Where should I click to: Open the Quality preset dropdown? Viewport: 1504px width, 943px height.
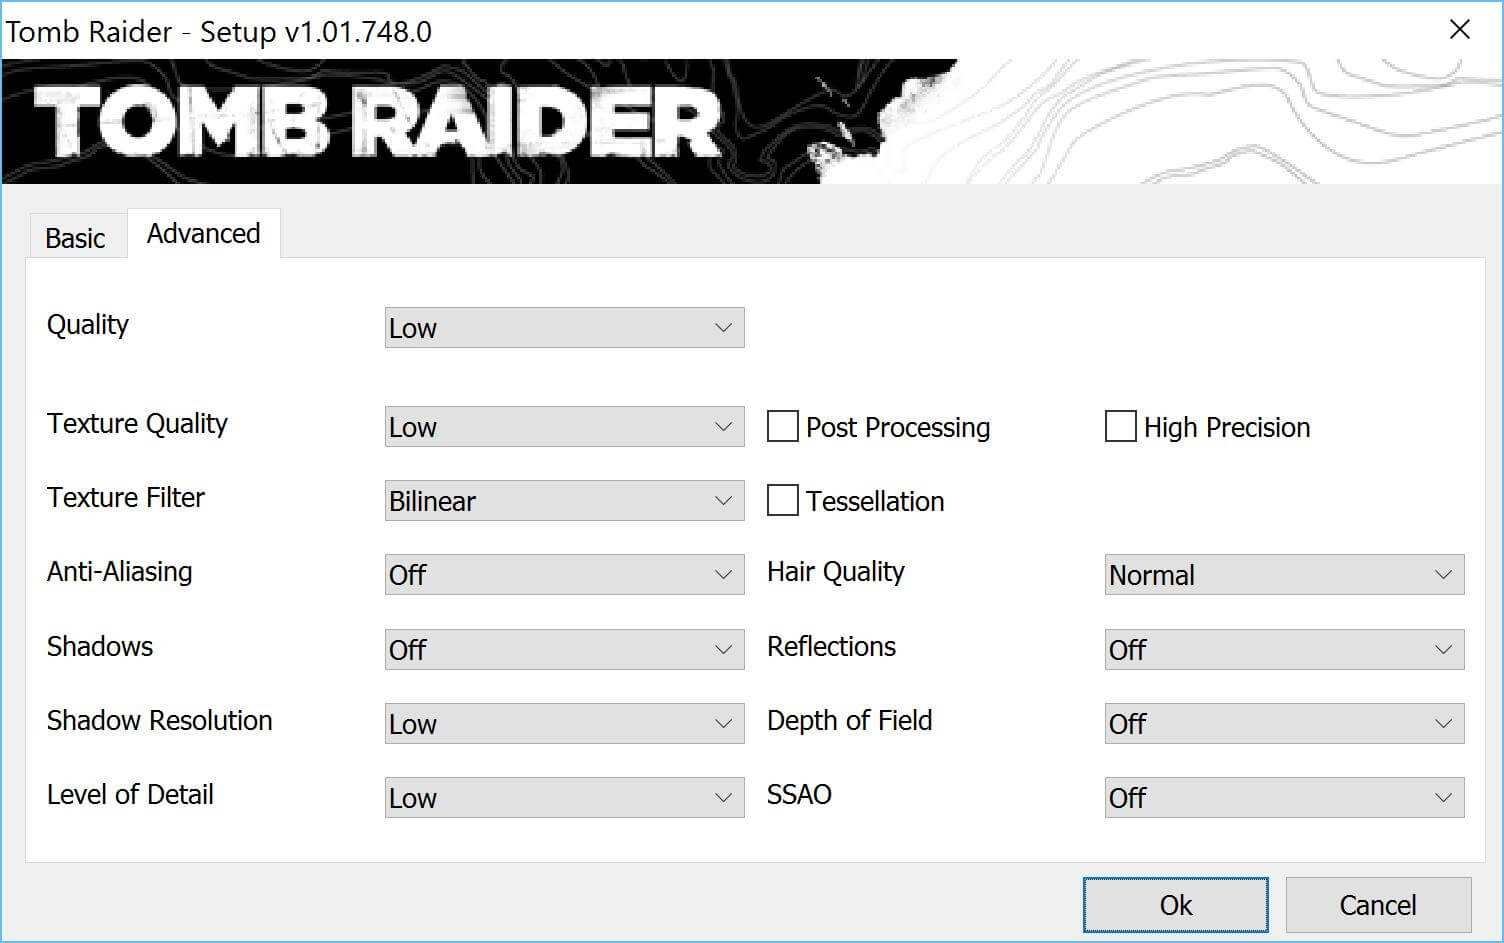[564, 328]
